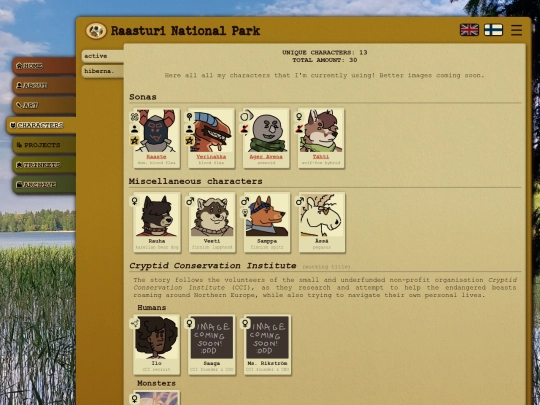Click Ager Avena's portrait image
The height and width of the screenshot is (405, 540).
click(267, 132)
